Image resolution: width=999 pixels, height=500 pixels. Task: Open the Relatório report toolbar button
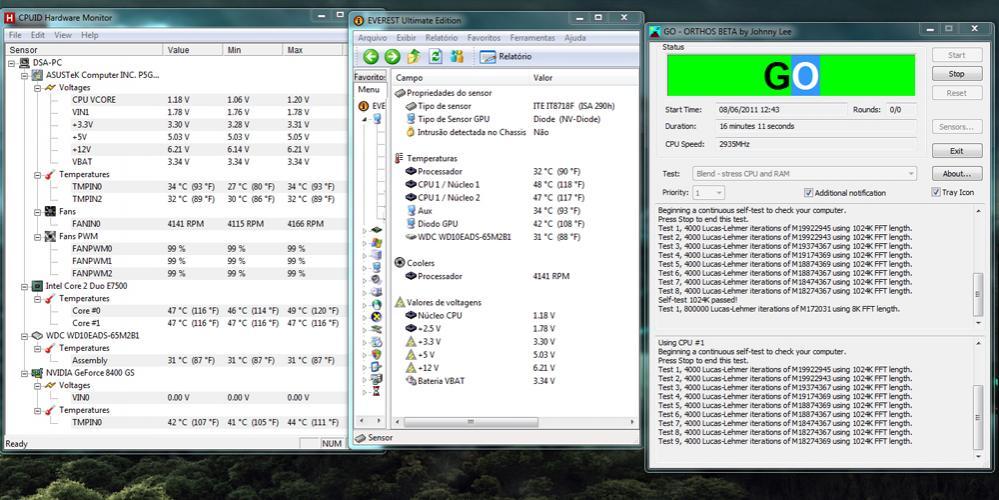point(505,57)
